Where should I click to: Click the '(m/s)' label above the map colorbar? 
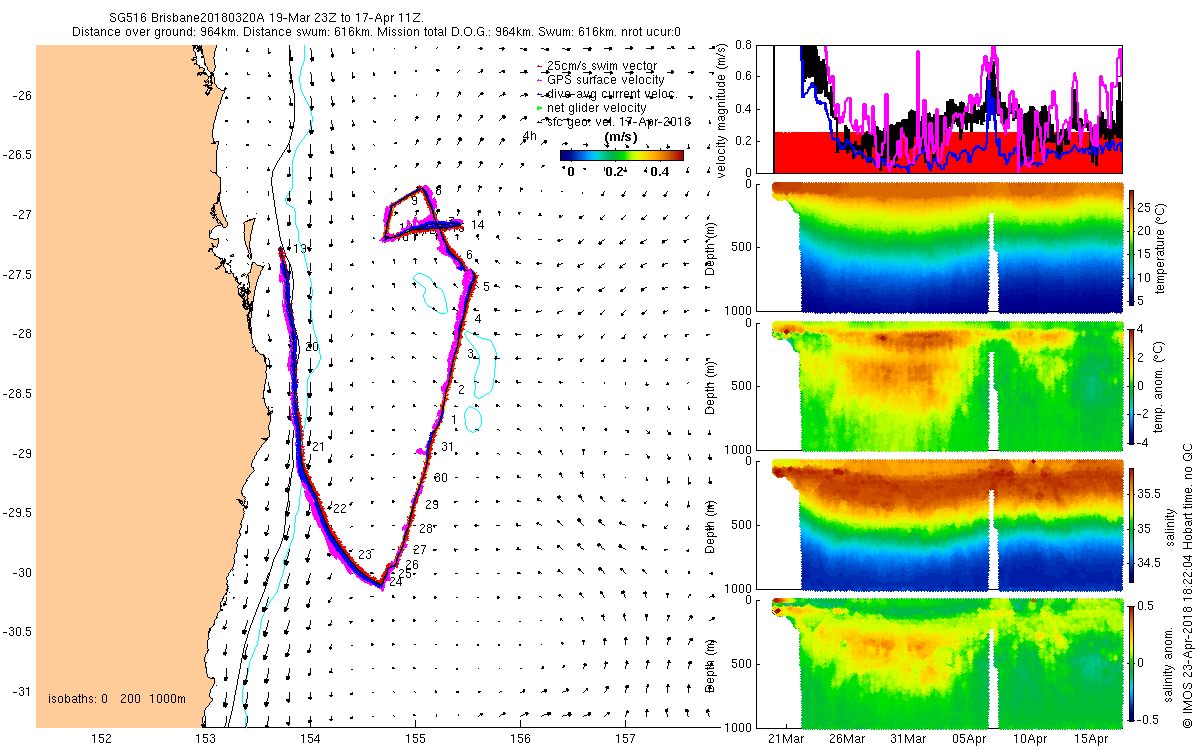pos(622,138)
